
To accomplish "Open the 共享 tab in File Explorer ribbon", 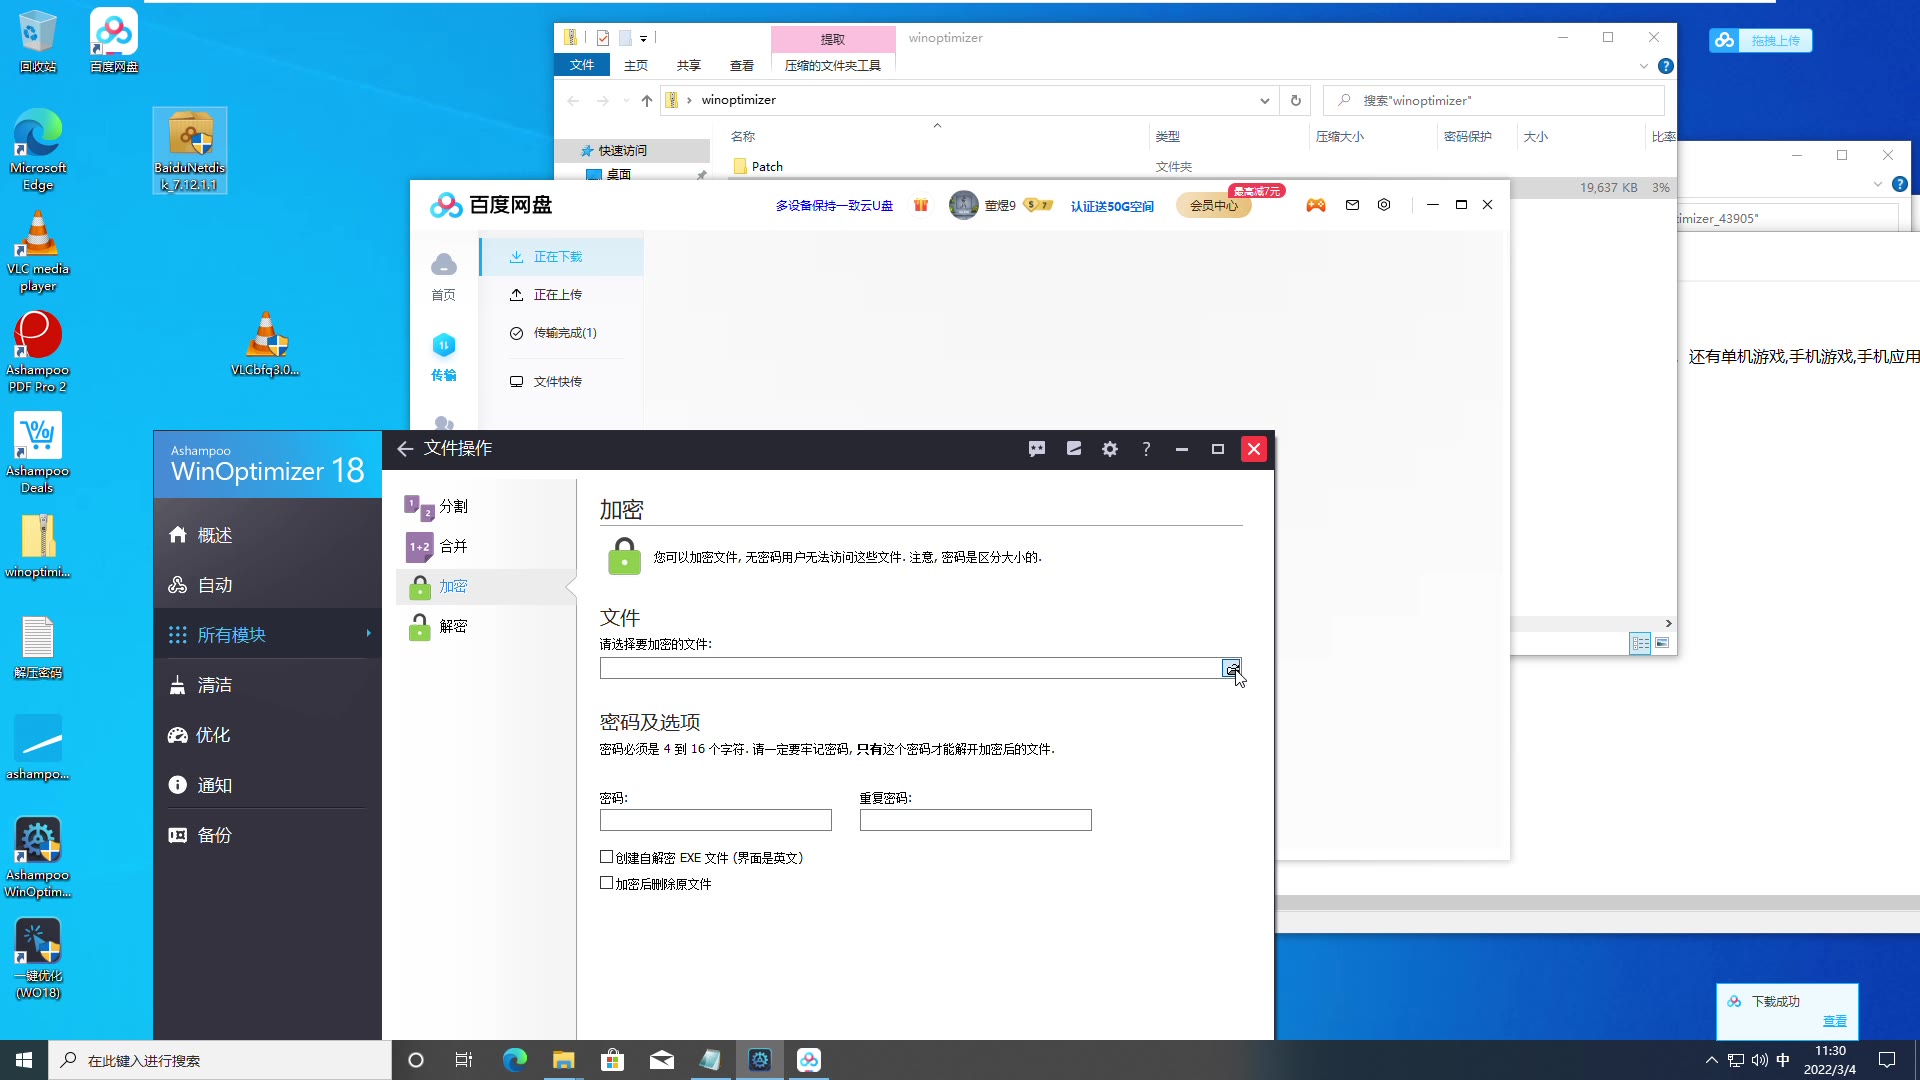I will (689, 65).
